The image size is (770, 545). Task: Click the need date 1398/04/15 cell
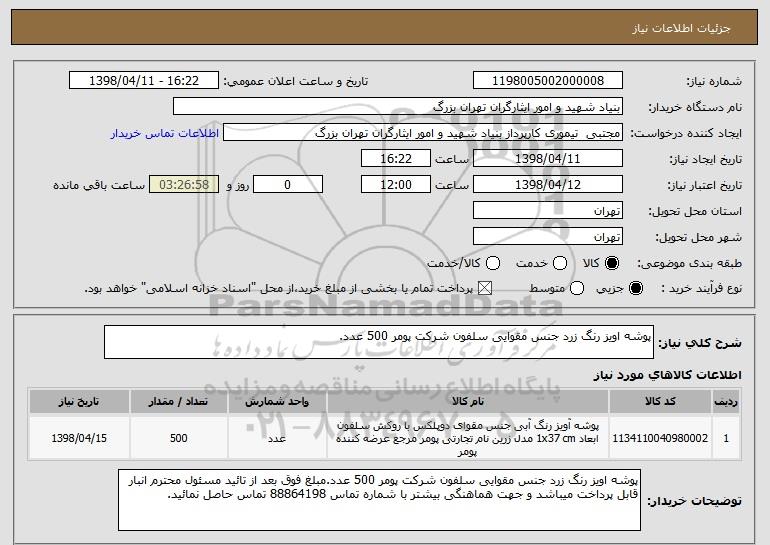point(79,438)
